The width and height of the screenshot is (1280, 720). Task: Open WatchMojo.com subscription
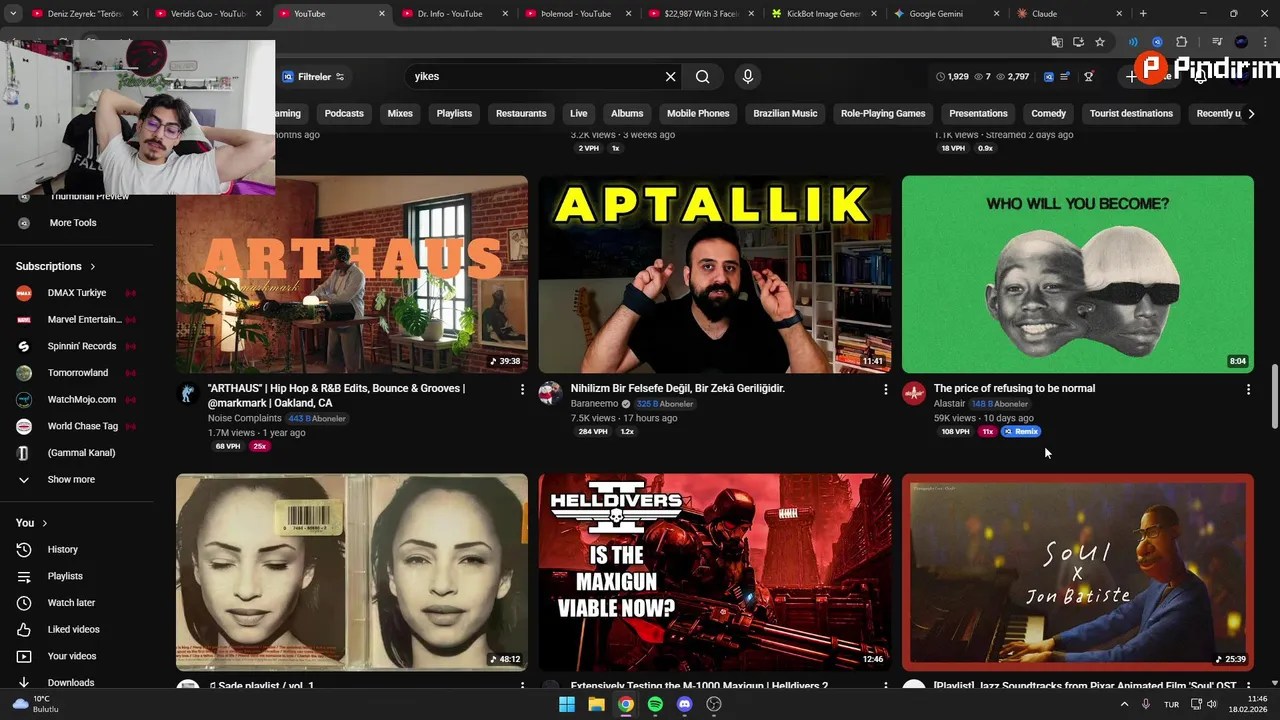(77, 400)
